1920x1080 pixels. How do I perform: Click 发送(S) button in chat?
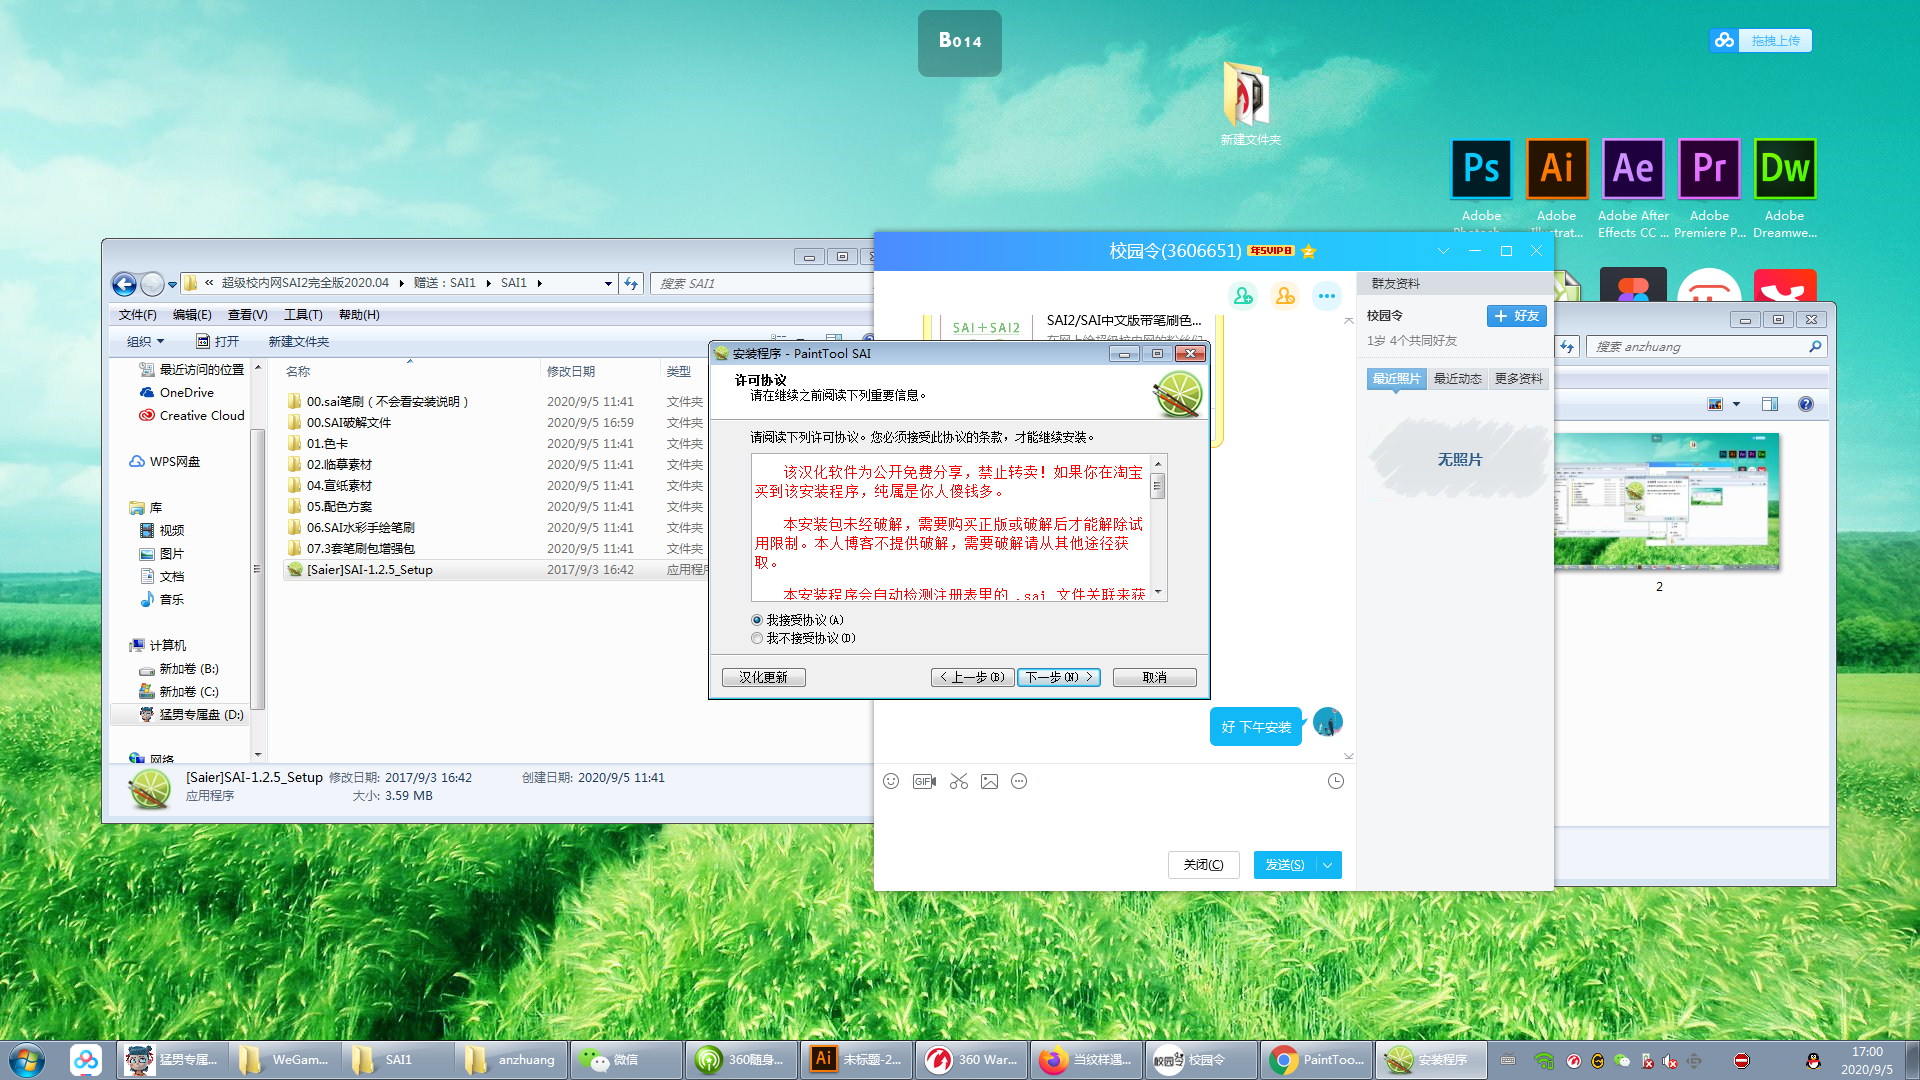(x=1285, y=865)
